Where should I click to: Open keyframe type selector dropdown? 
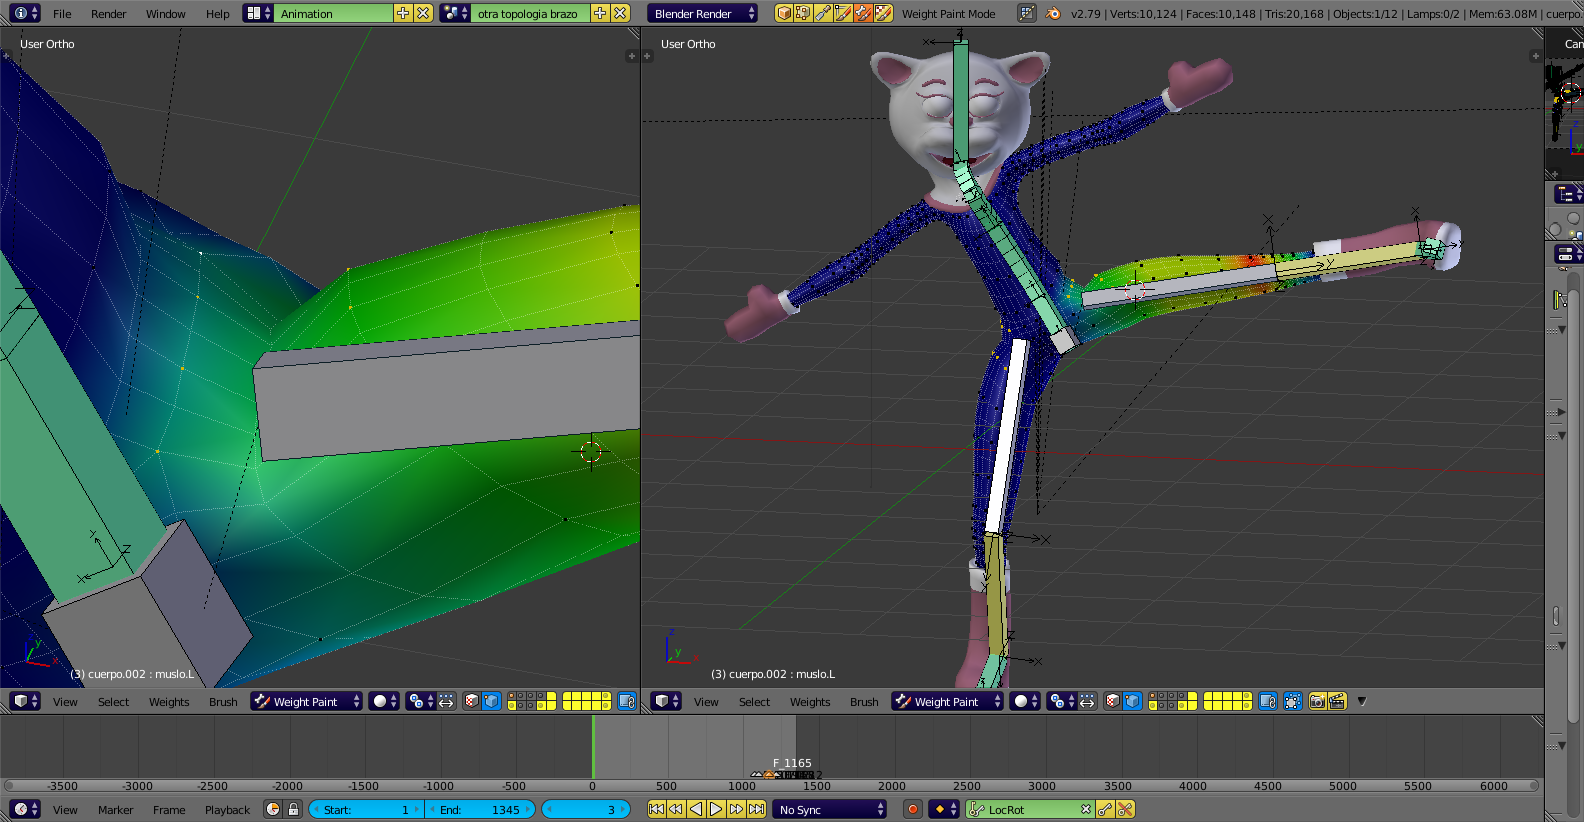tap(945, 809)
